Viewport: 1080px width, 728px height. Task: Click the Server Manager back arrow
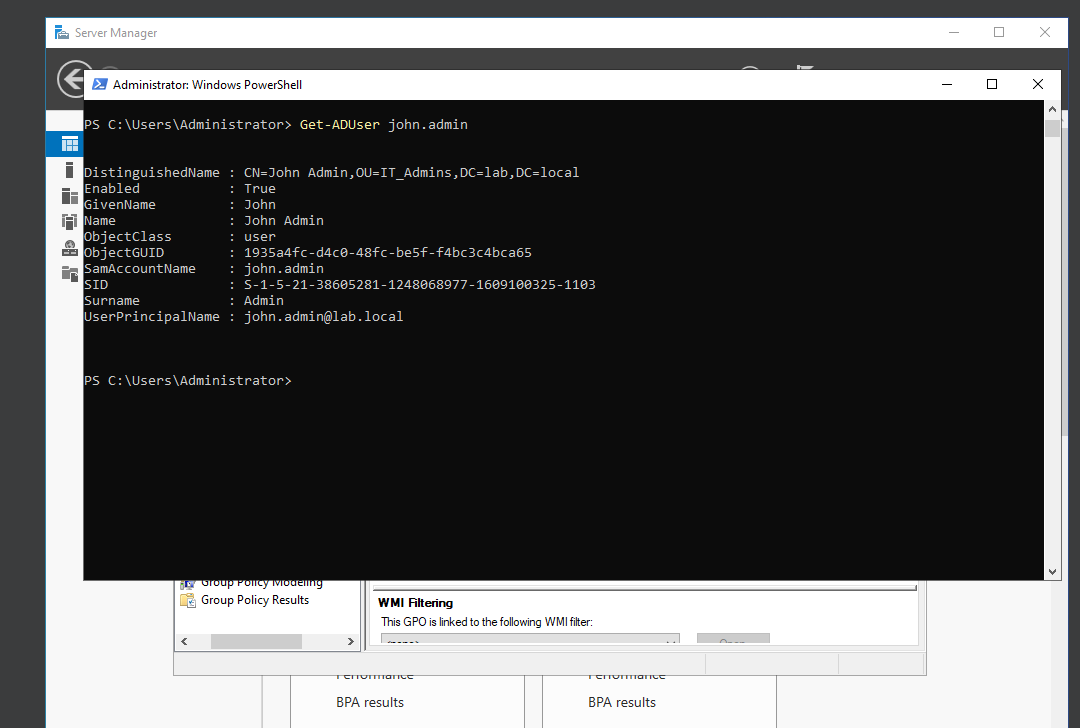pos(72,80)
